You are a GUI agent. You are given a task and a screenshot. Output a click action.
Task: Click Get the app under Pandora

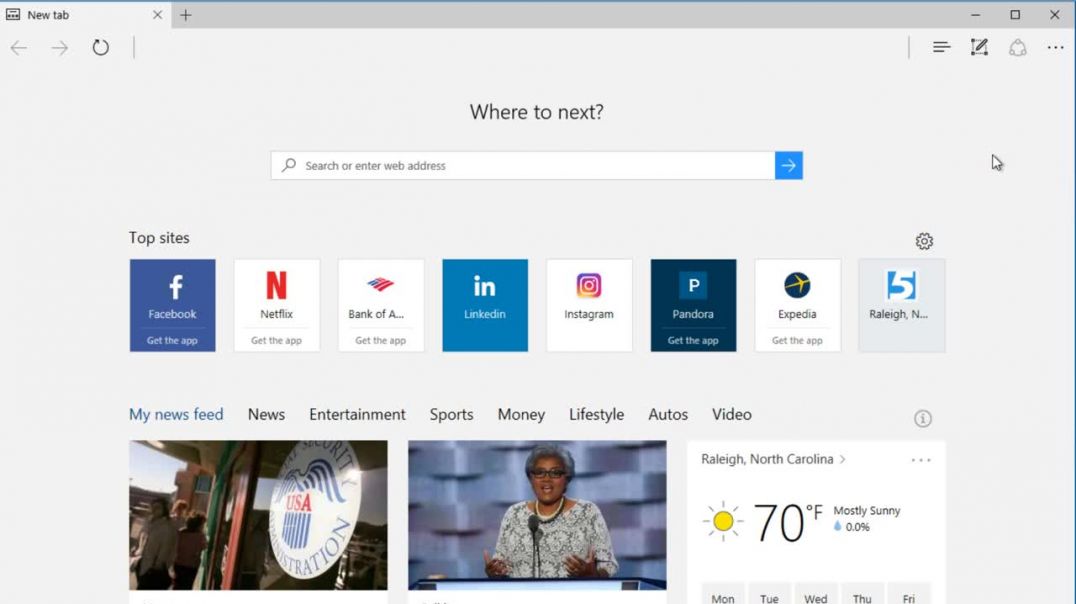coord(693,340)
